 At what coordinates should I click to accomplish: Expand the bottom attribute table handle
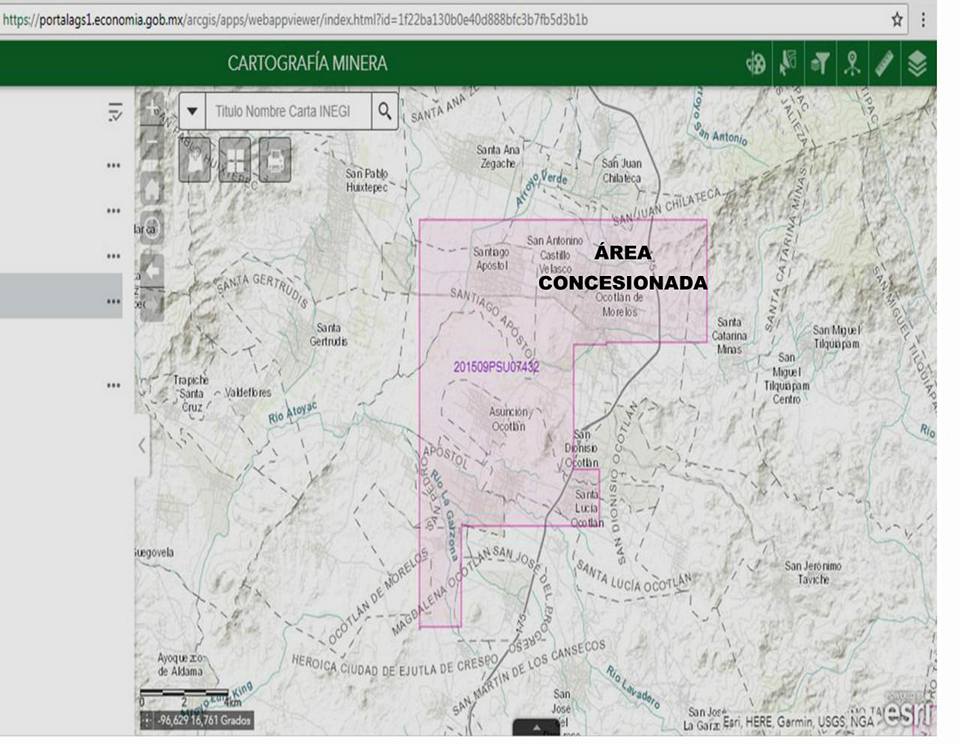[536, 727]
